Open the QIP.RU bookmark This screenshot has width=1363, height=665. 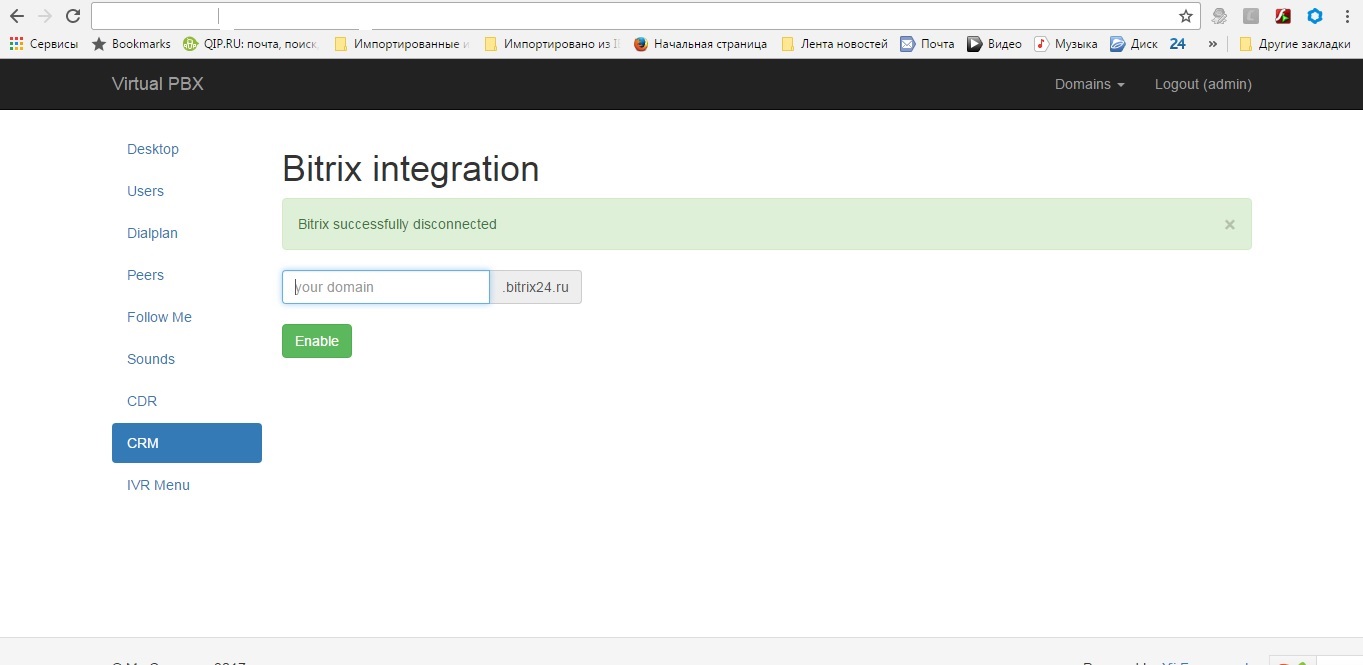250,44
